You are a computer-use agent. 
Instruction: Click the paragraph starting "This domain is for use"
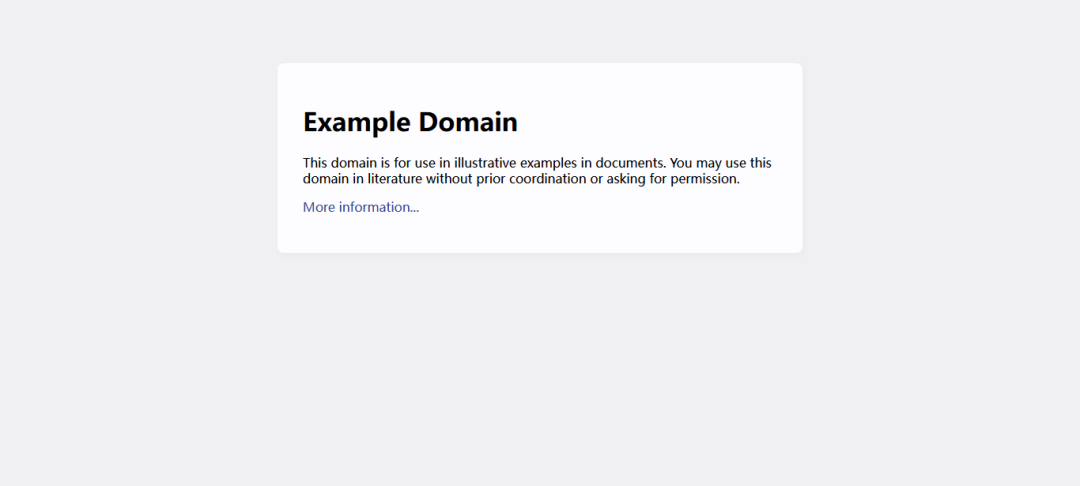537,171
